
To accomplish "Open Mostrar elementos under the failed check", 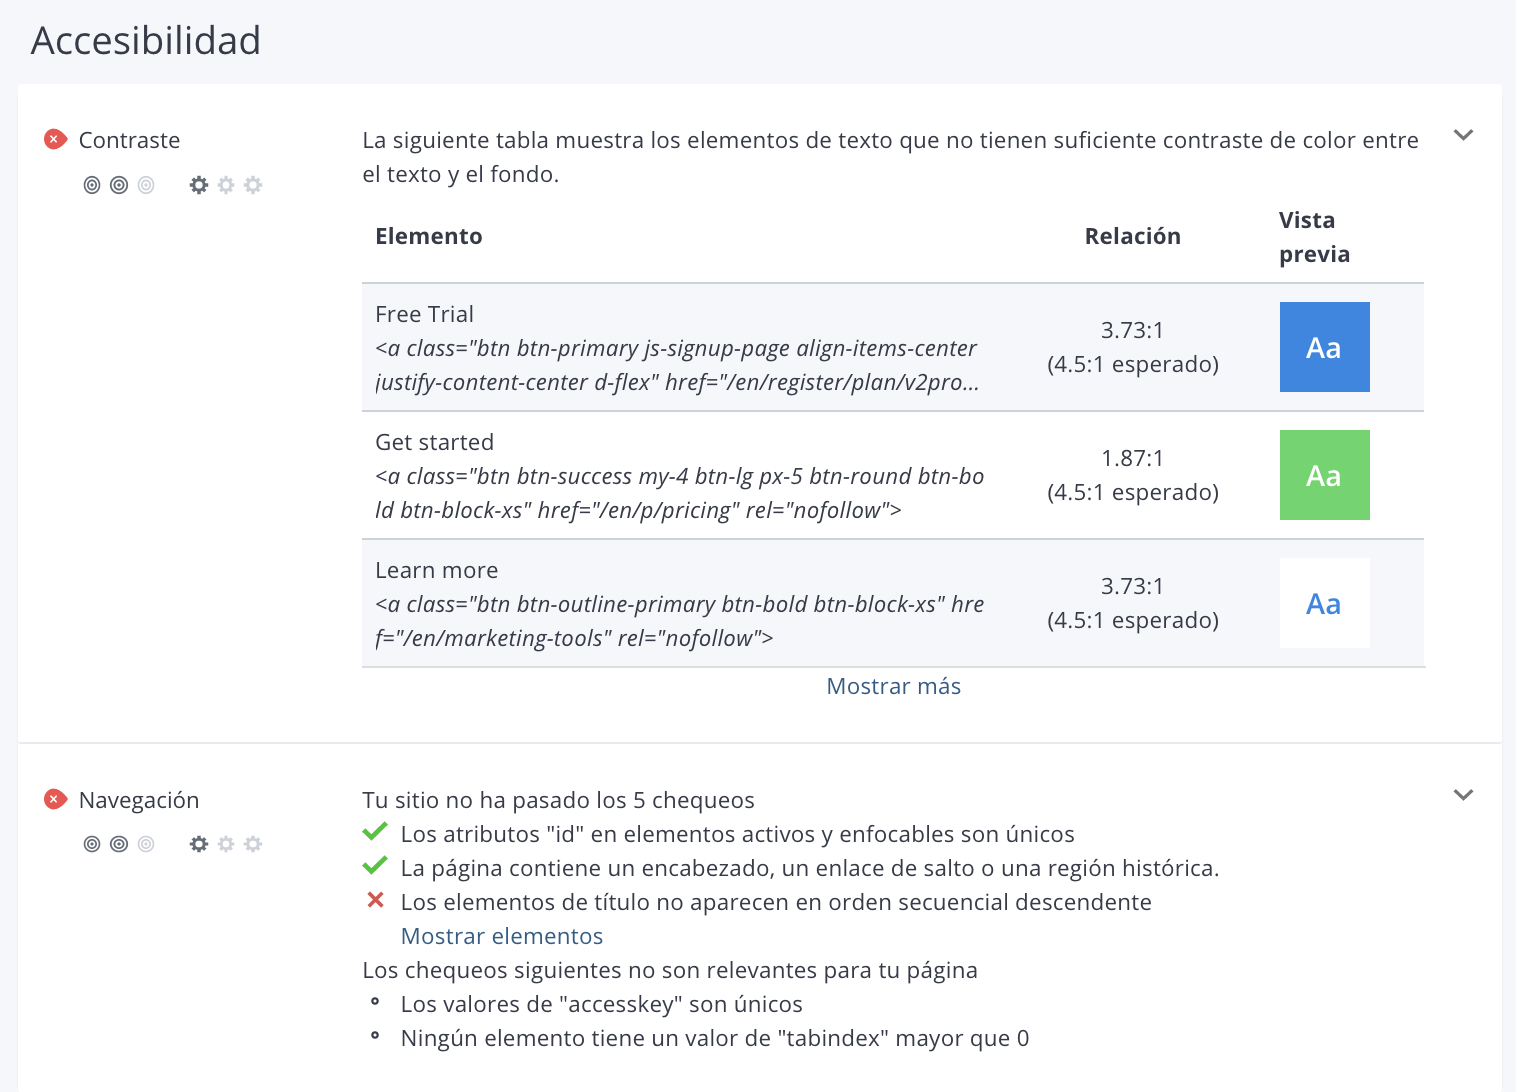I will click(x=501, y=936).
